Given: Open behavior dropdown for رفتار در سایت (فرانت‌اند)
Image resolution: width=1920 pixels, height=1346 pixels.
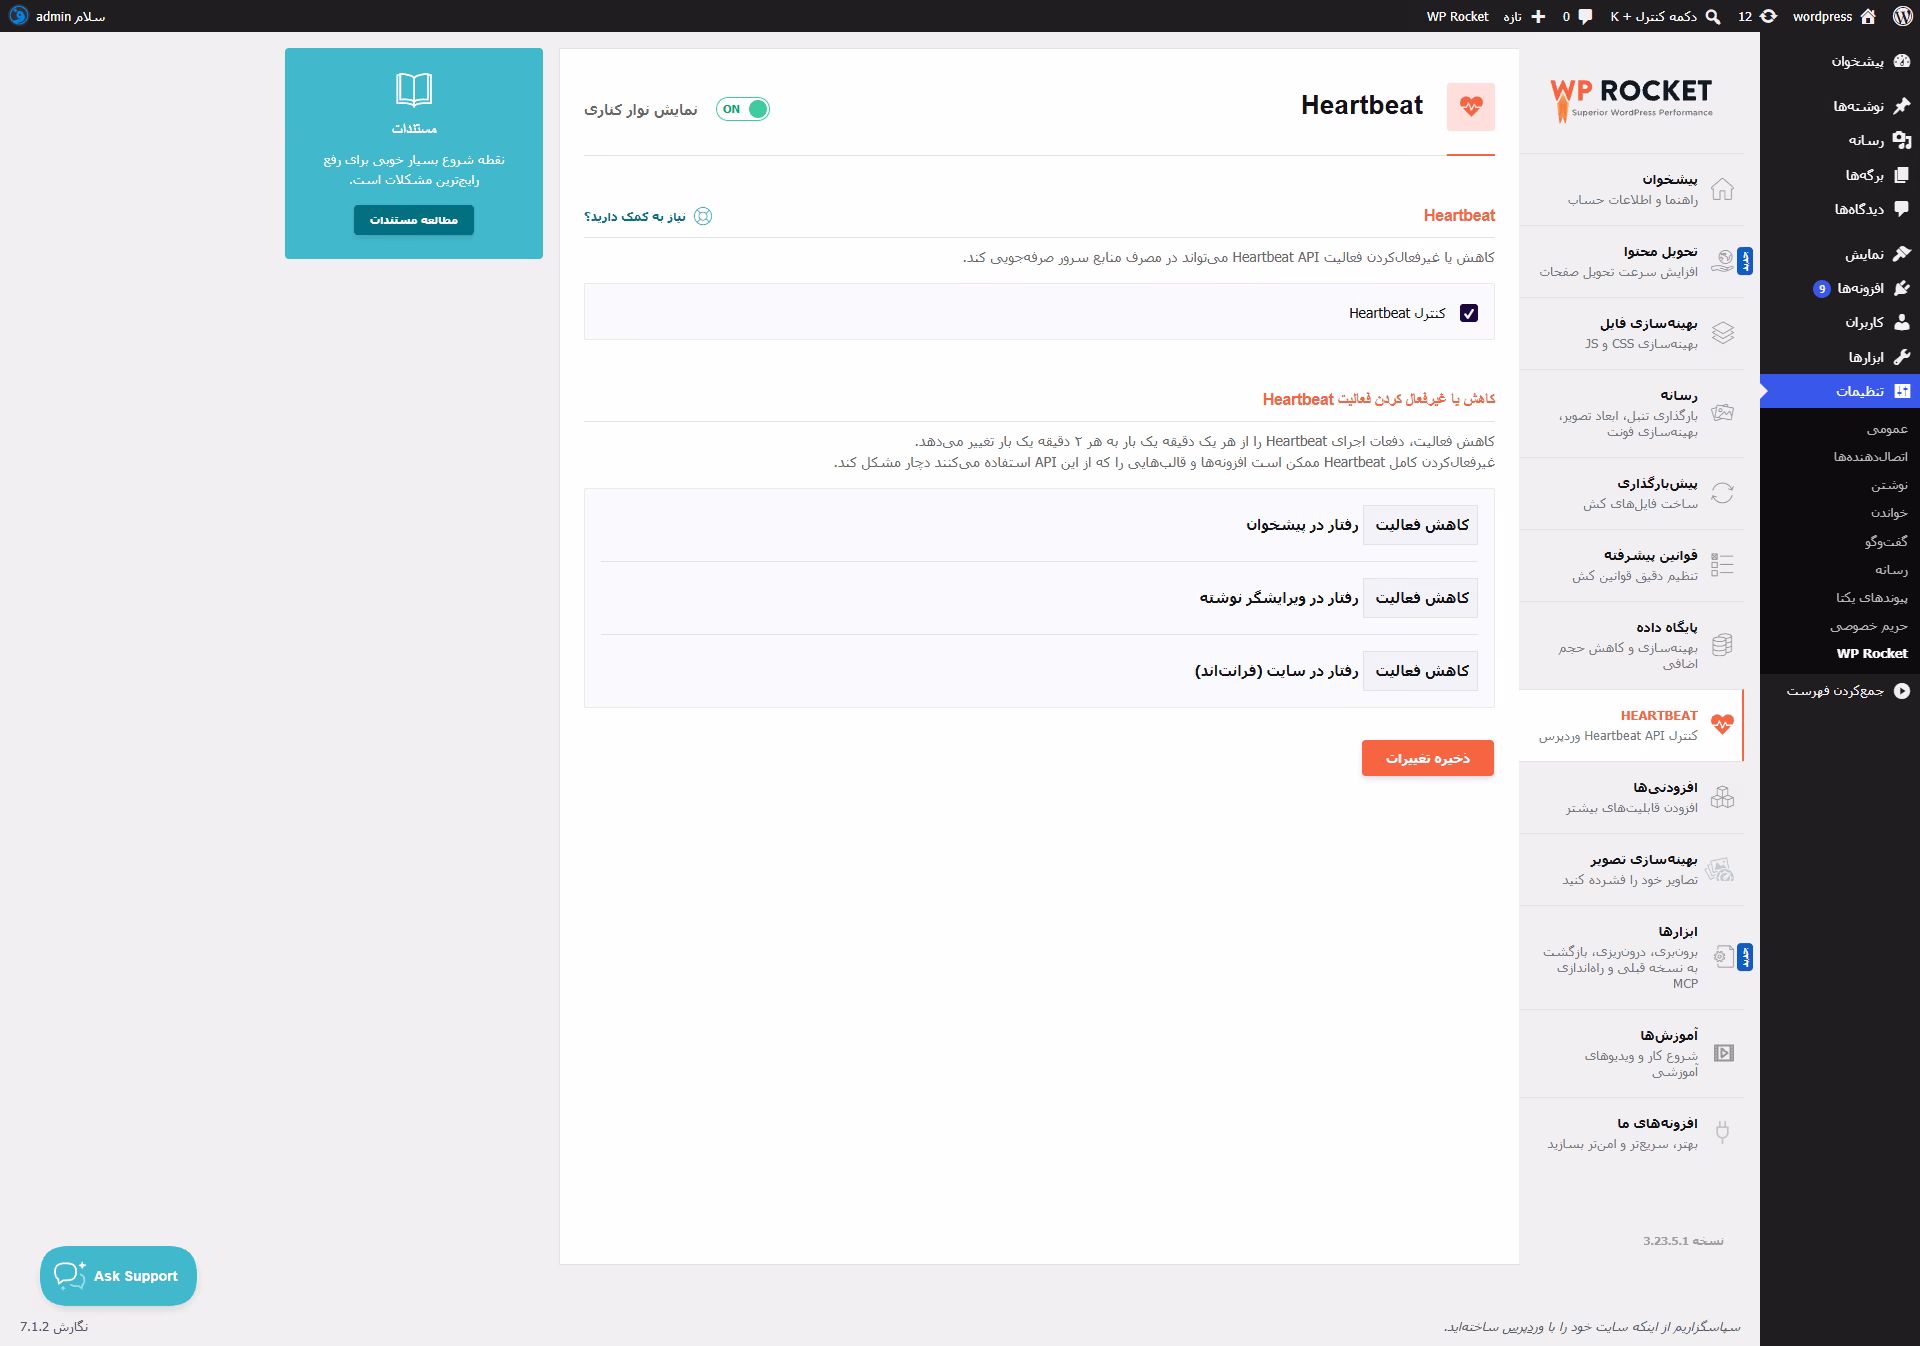Looking at the screenshot, I should pos(1421,671).
